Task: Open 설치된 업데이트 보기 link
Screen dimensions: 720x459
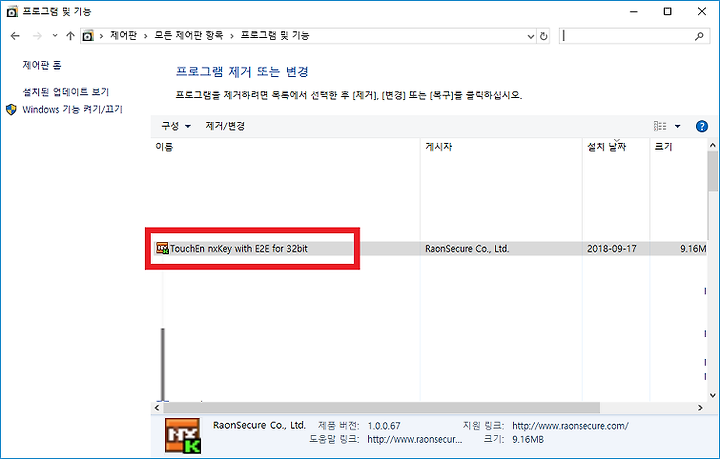Action: click(66, 92)
